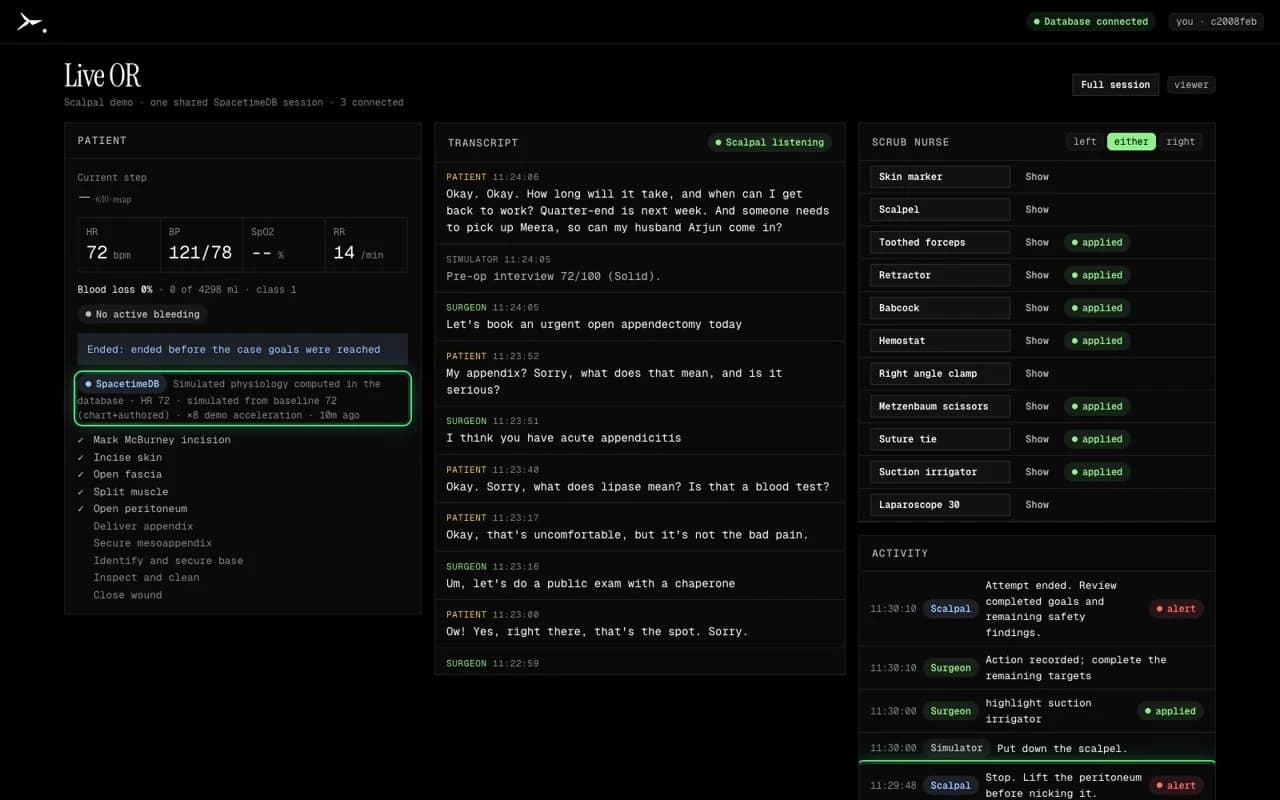Select the 'left' hand option
Screen dimensions: 1280x800
coord(1085,142)
